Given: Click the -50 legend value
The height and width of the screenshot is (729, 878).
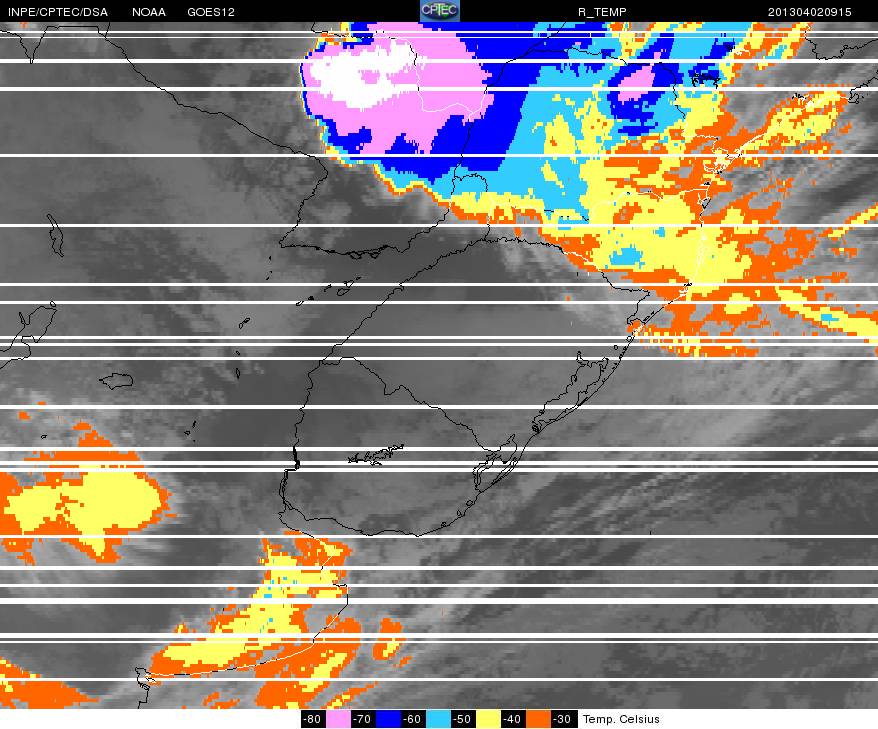Looking at the screenshot, I should click(x=463, y=719).
